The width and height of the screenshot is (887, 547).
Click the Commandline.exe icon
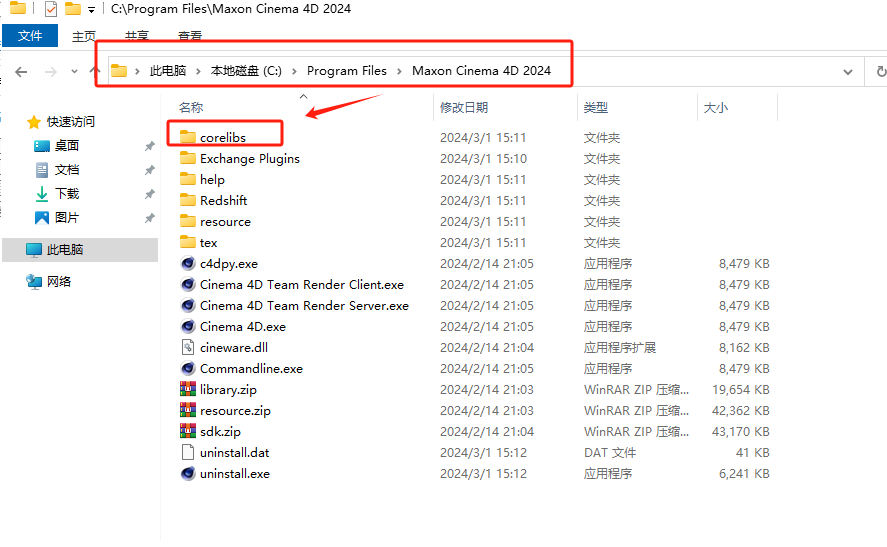point(188,368)
